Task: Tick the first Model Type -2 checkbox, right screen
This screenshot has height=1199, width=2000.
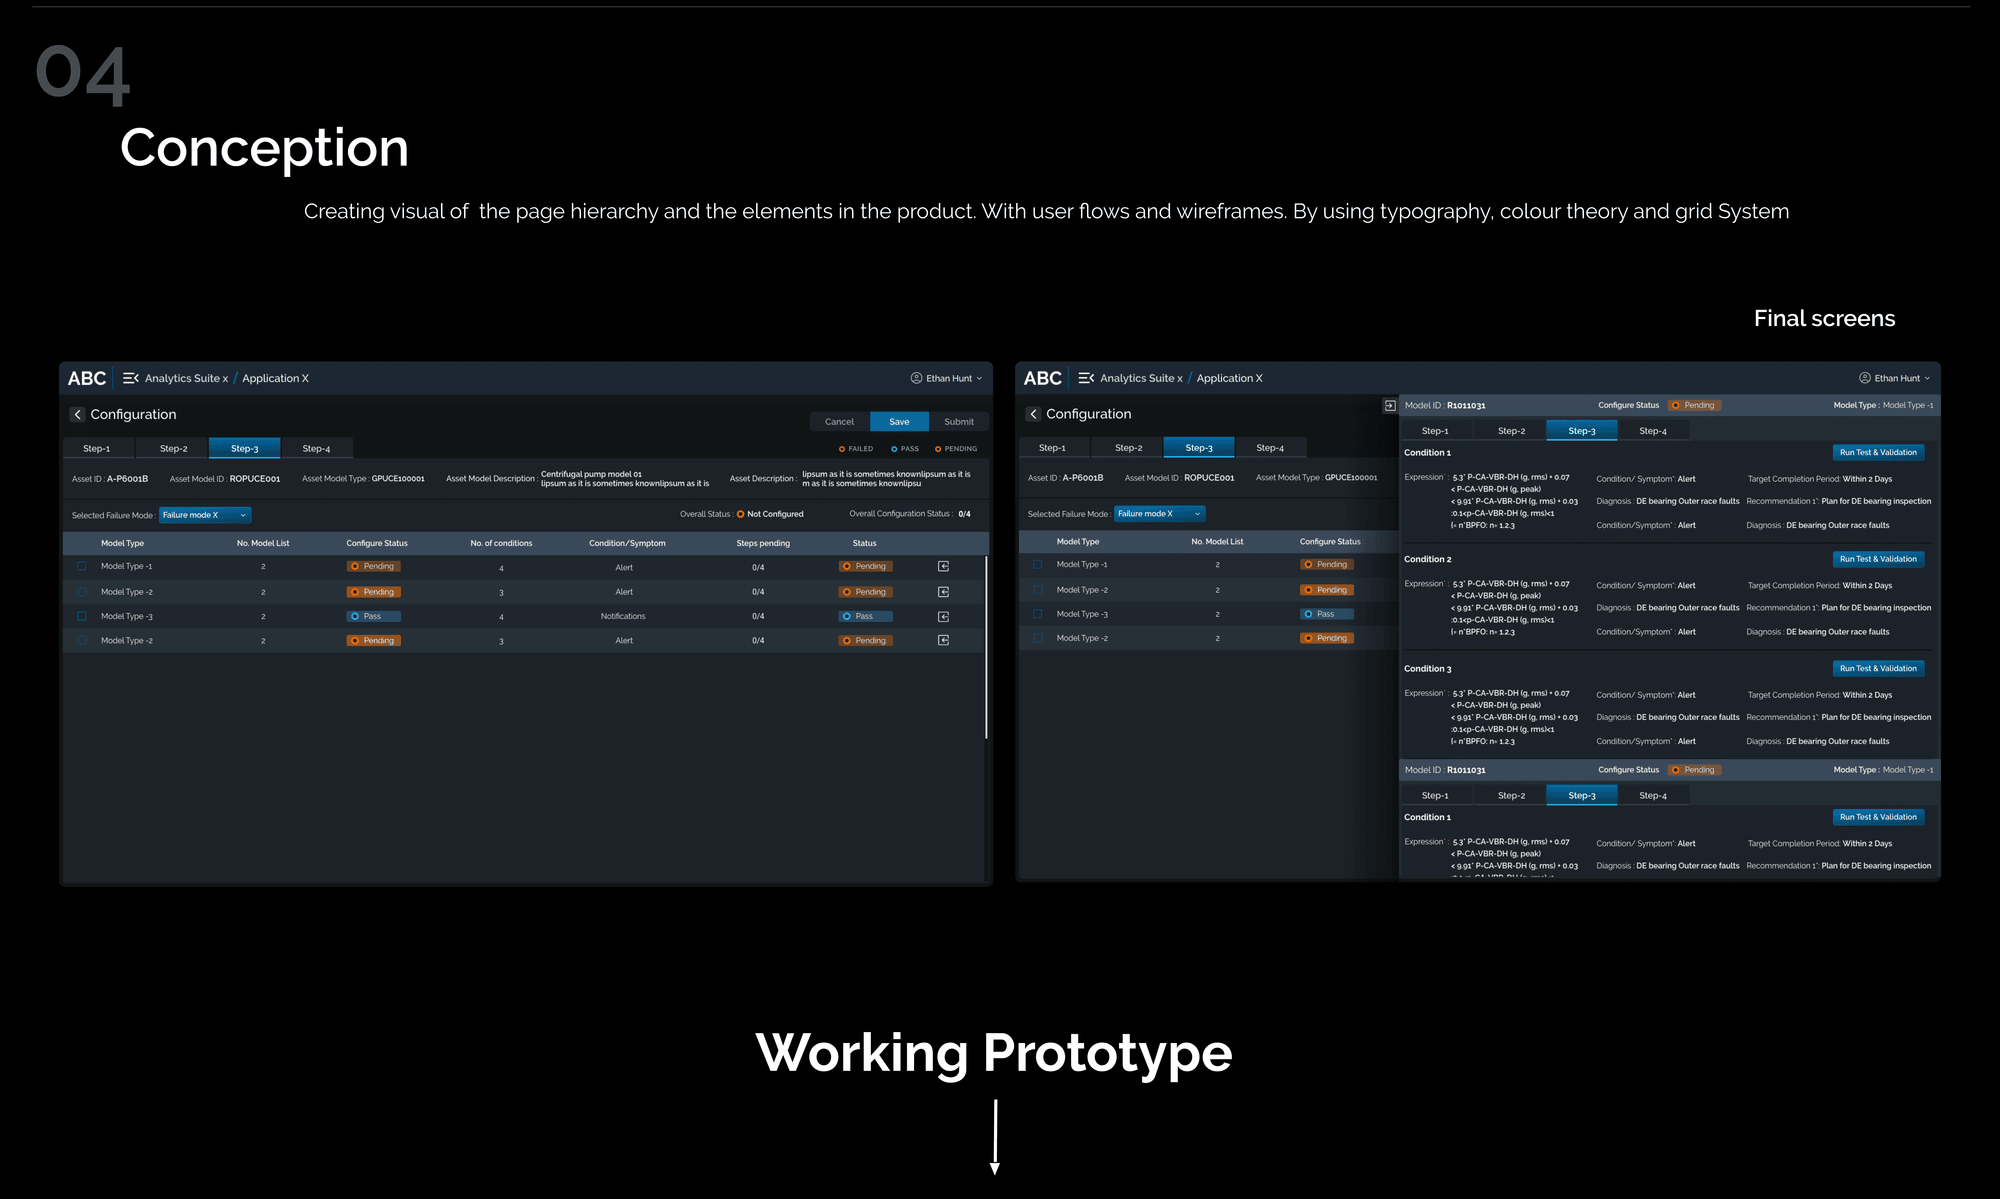Action: (1038, 590)
